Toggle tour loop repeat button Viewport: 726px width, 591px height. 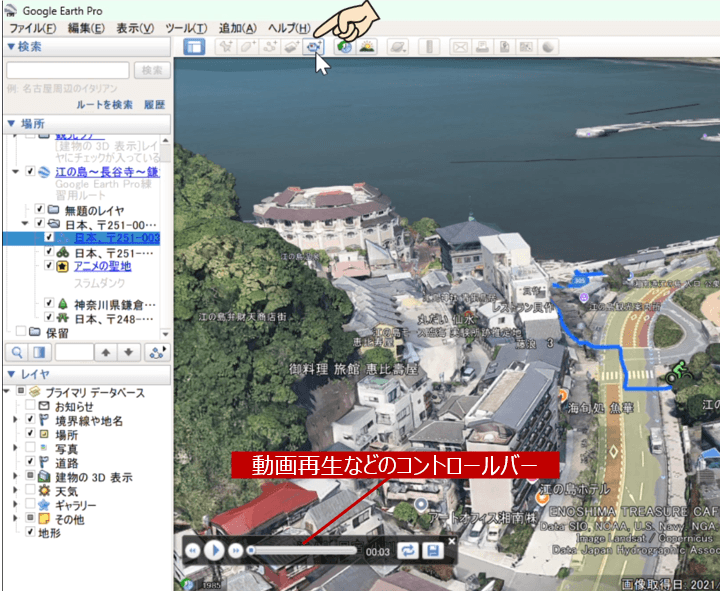tap(407, 550)
